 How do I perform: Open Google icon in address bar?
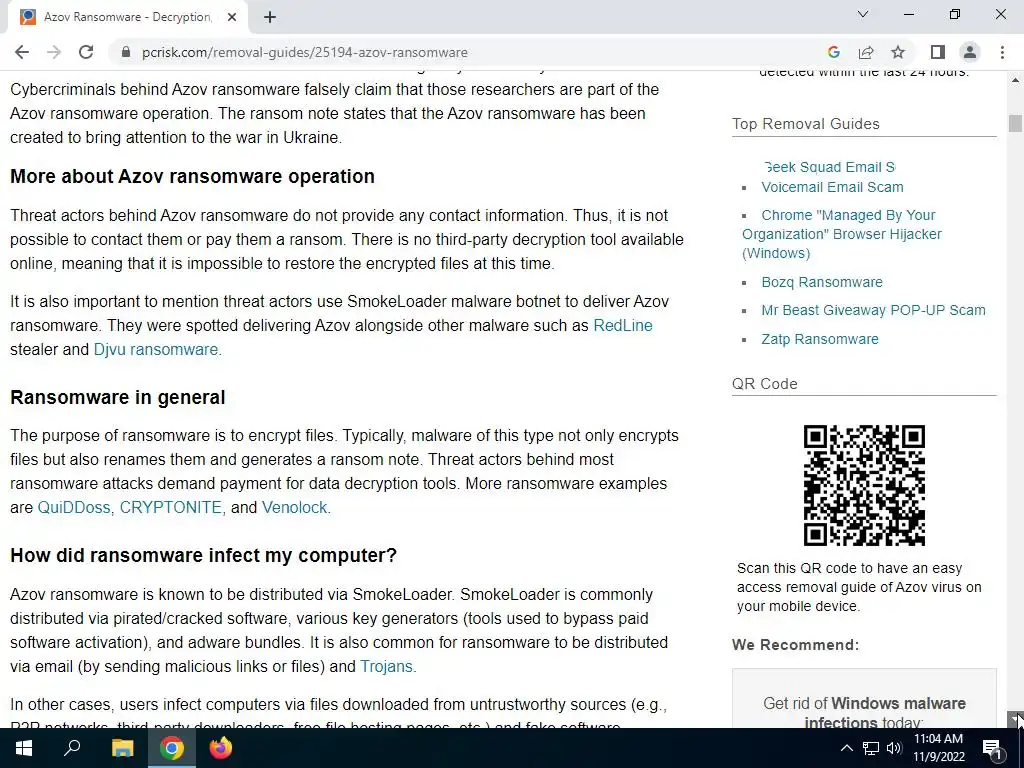tap(833, 52)
